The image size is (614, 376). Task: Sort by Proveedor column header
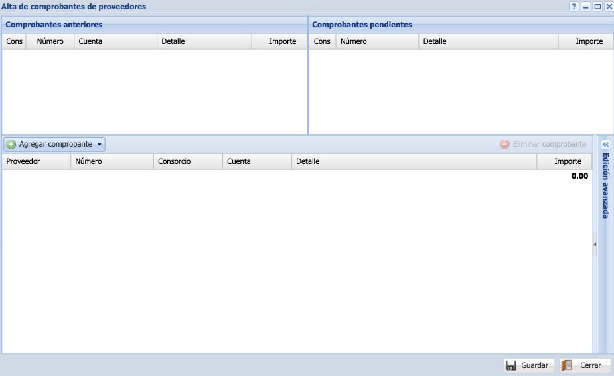(36, 161)
